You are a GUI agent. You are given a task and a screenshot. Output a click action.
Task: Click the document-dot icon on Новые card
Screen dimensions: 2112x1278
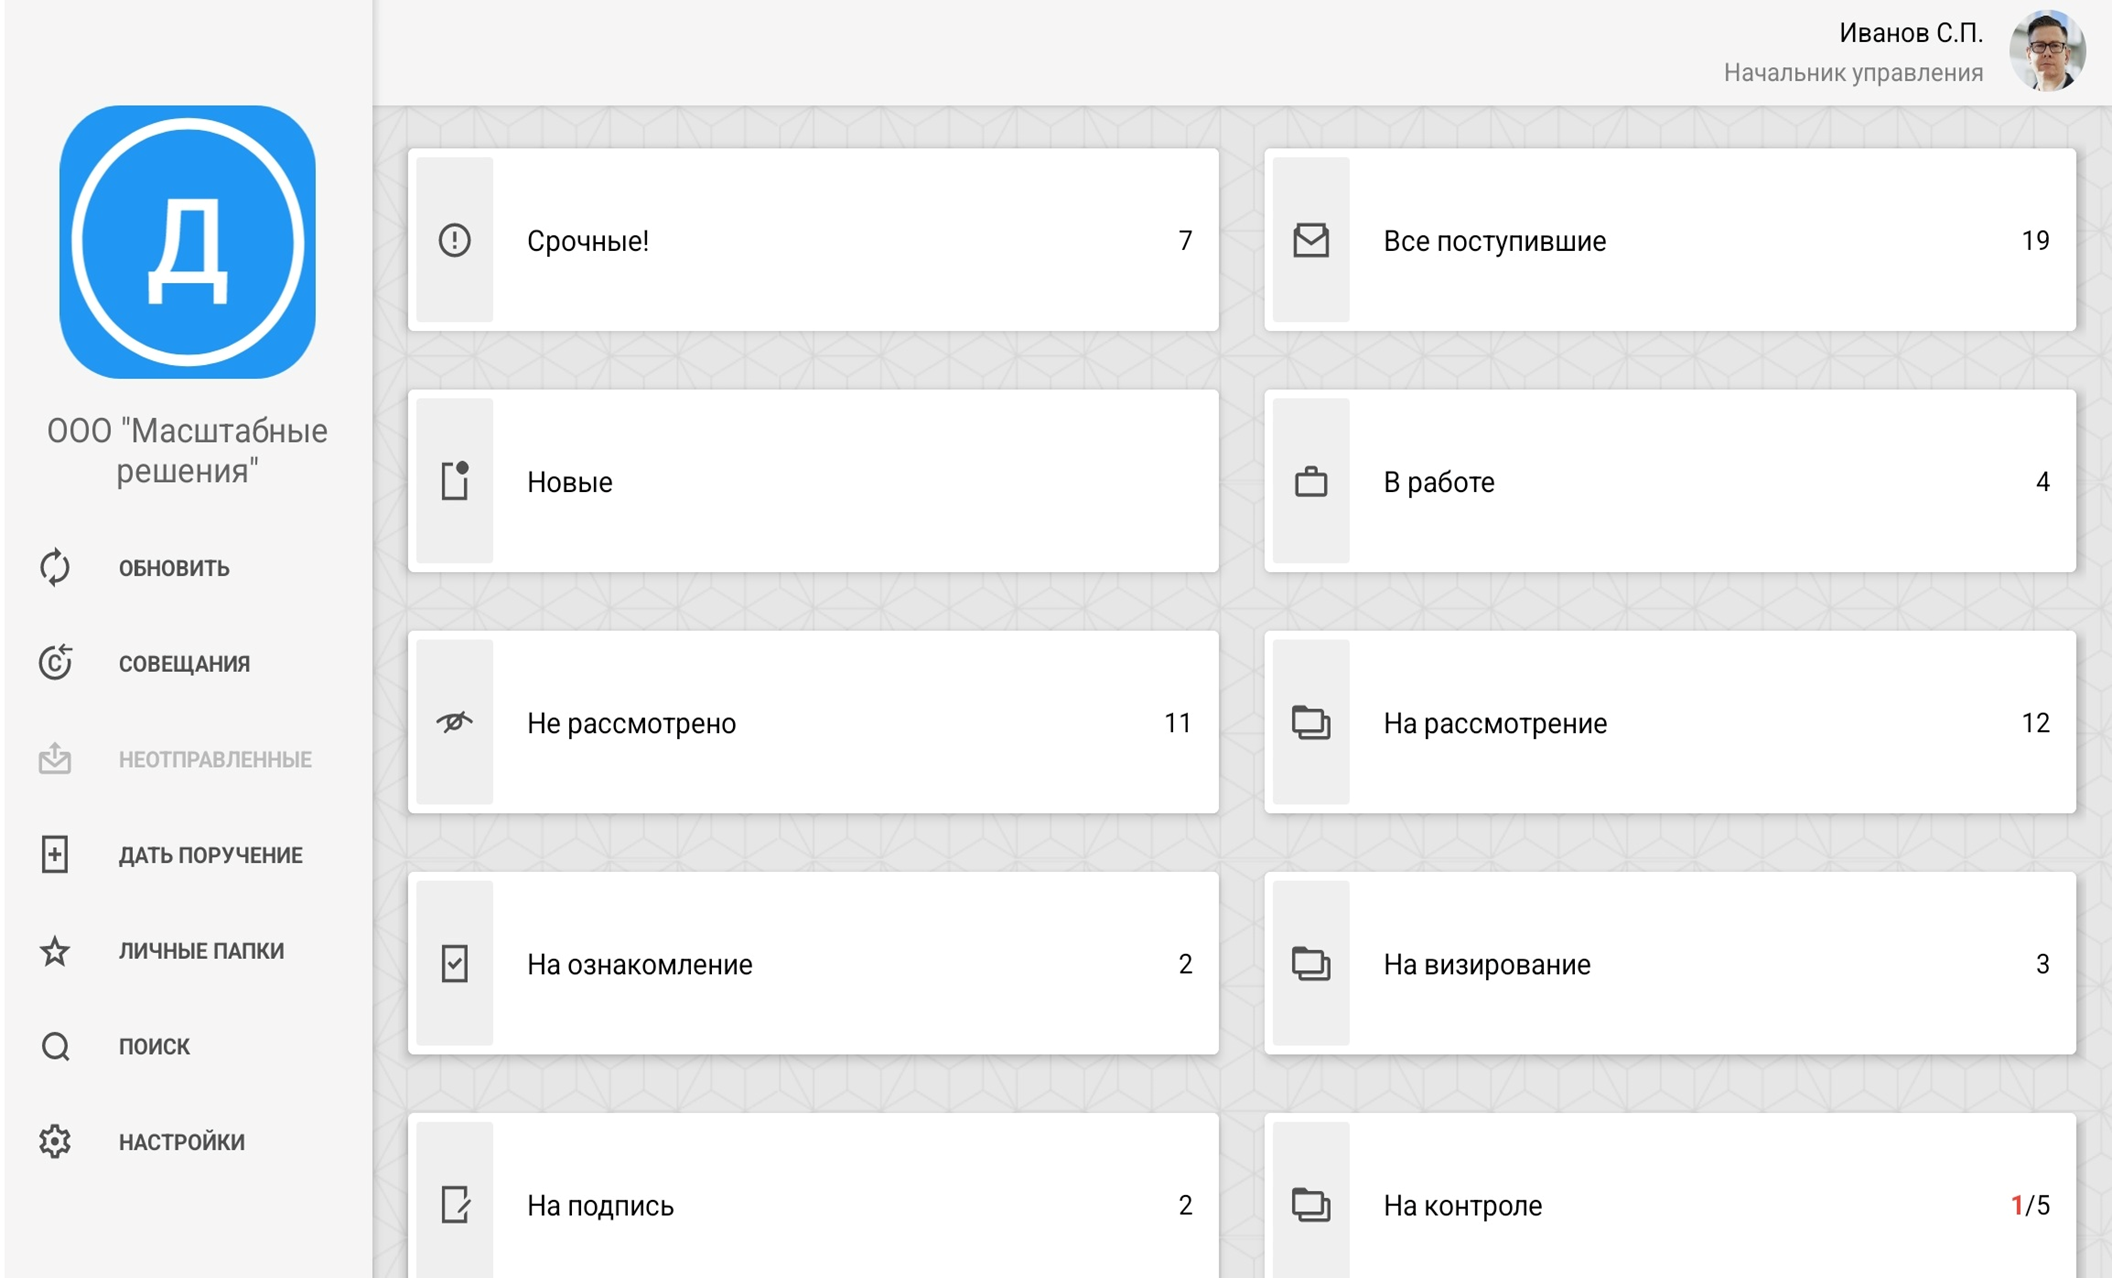pyautogui.click(x=455, y=481)
